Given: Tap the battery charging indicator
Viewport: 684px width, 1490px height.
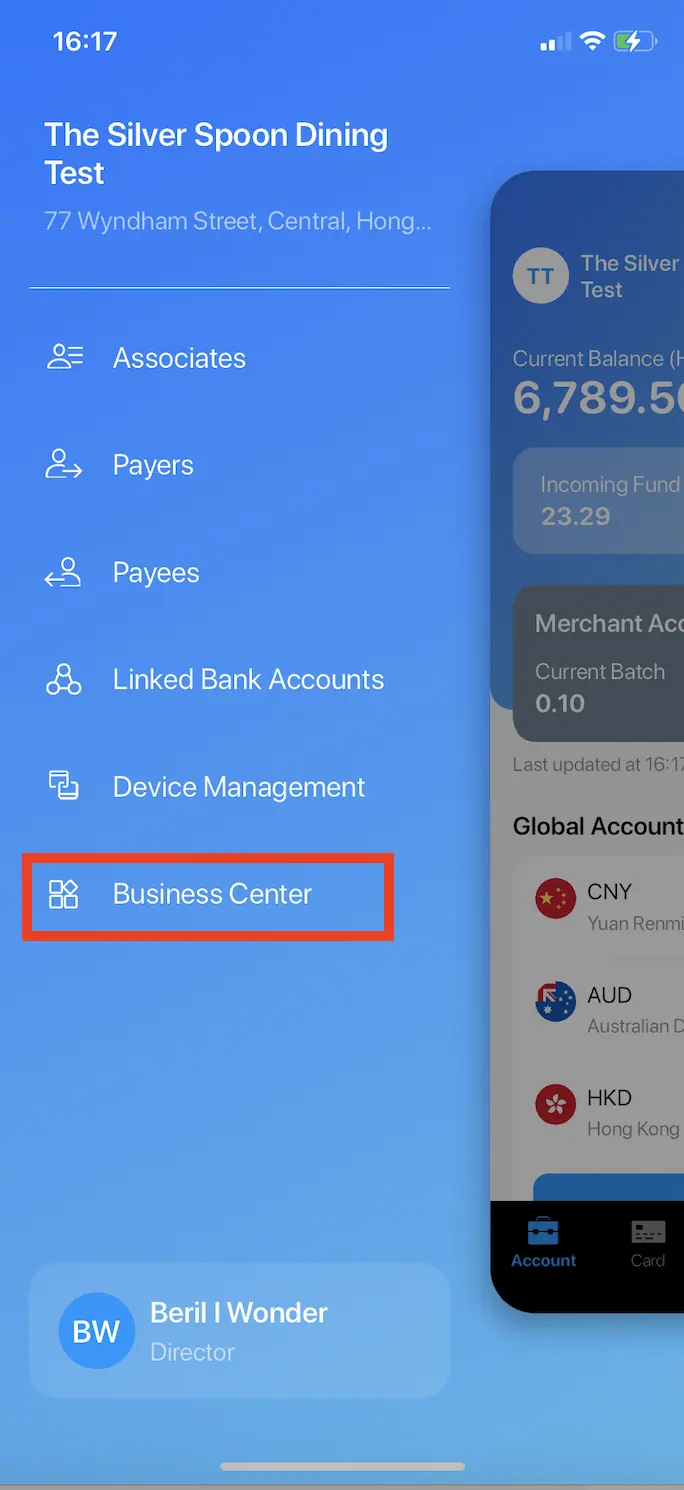Looking at the screenshot, I should (x=635, y=41).
